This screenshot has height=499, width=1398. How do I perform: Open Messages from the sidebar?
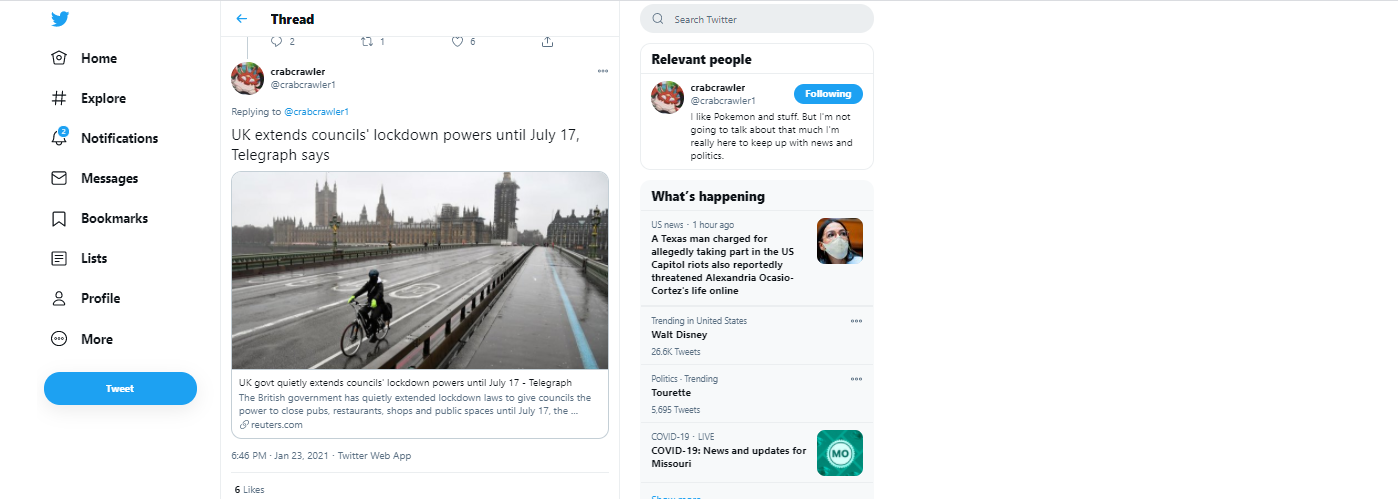click(95, 178)
